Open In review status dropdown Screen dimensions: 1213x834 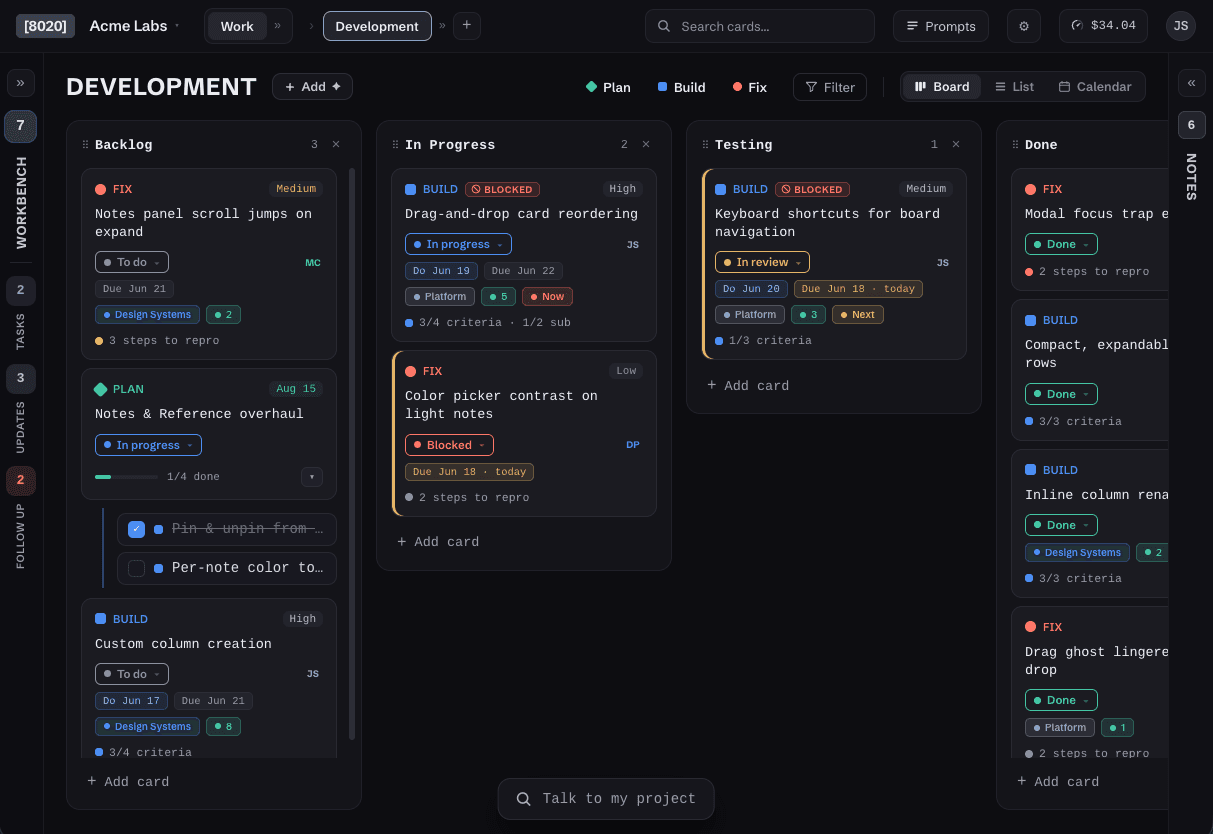click(762, 262)
